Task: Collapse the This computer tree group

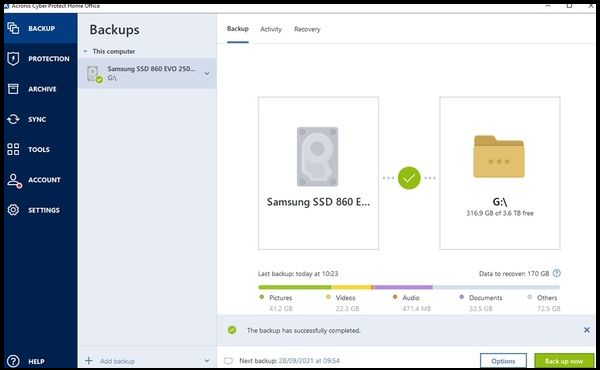Action: pyautogui.click(x=85, y=51)
